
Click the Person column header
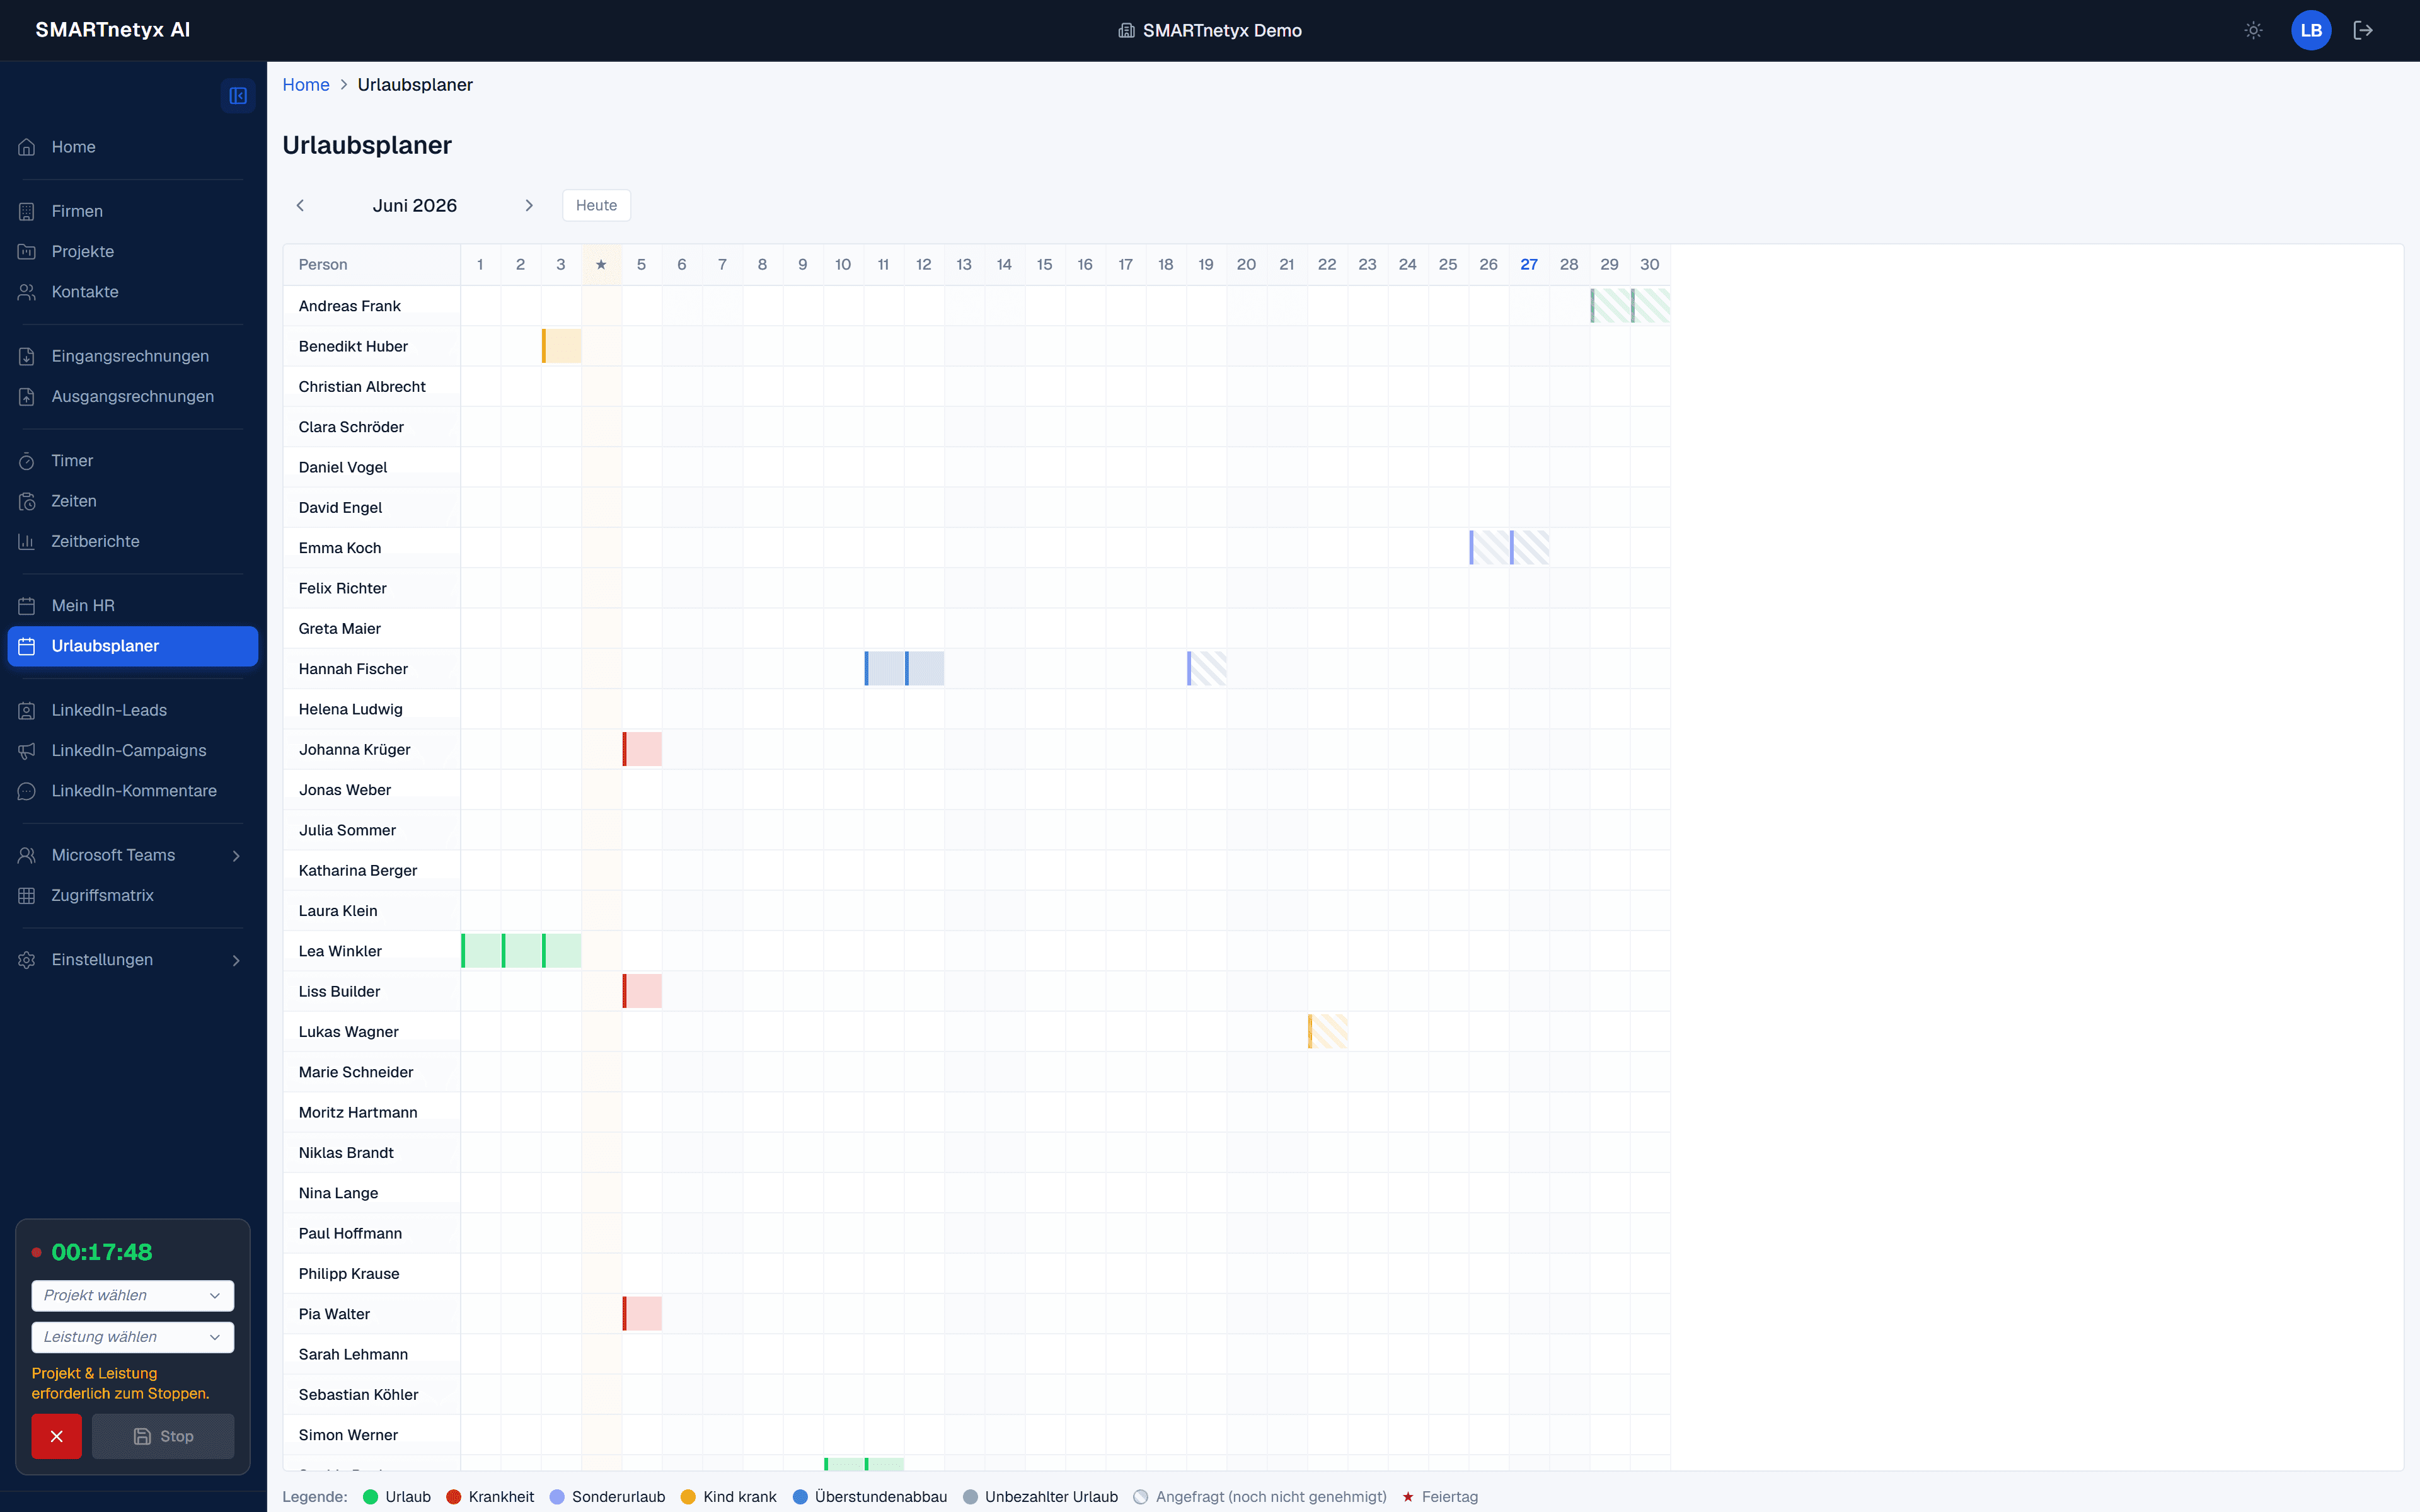point(372,265)
